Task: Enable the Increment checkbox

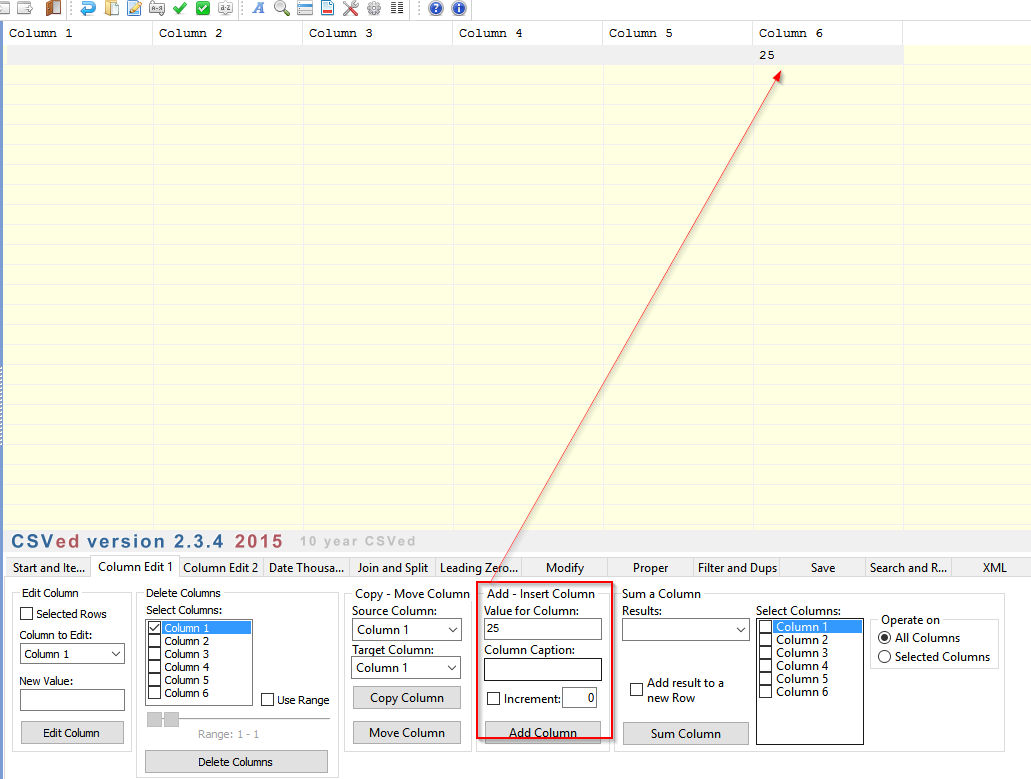Action: point(493,698)
